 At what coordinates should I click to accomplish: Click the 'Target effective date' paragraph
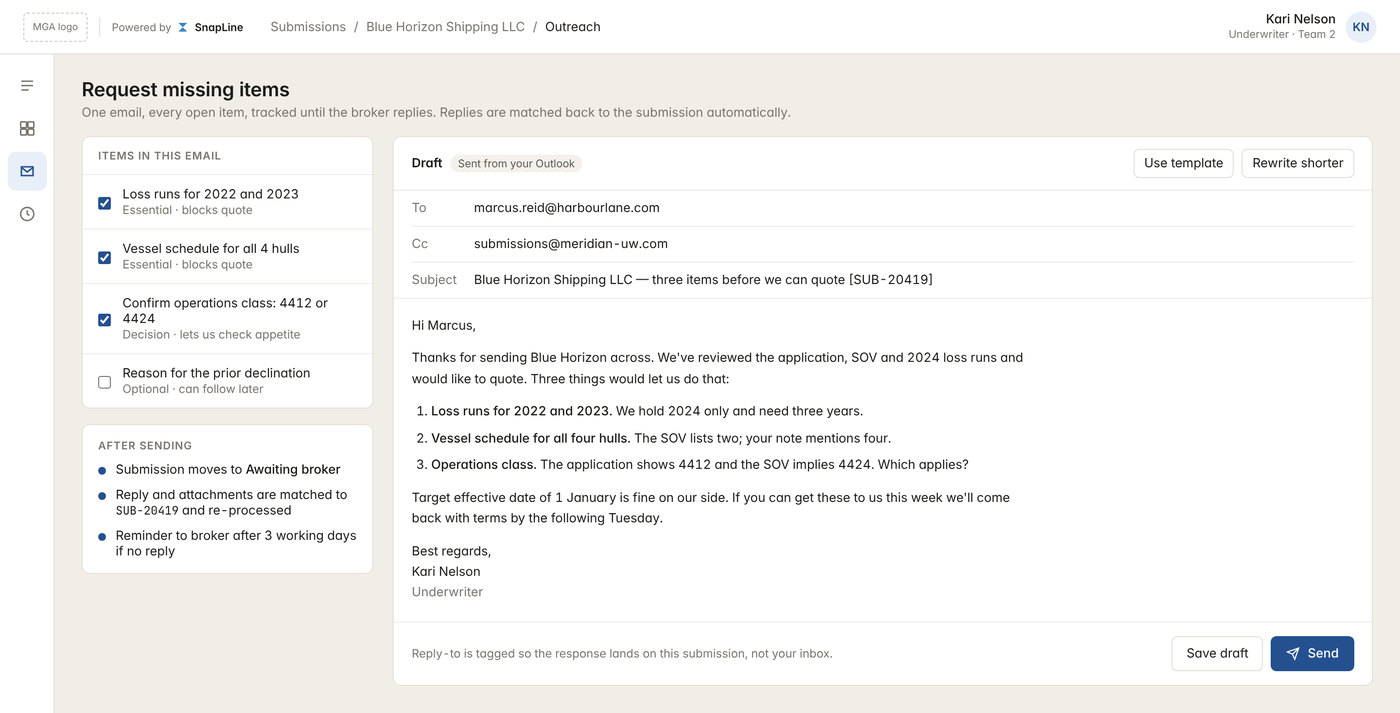click(711, 507)
